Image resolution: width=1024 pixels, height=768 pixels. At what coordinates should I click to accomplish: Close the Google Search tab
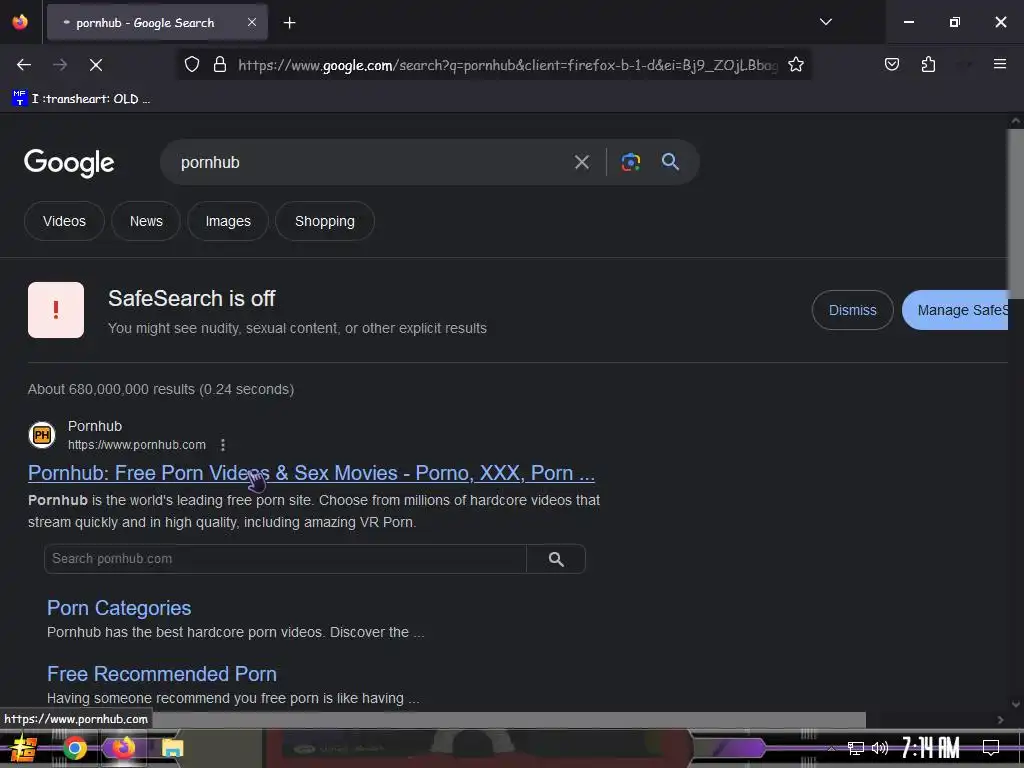(x=252, y=22)
